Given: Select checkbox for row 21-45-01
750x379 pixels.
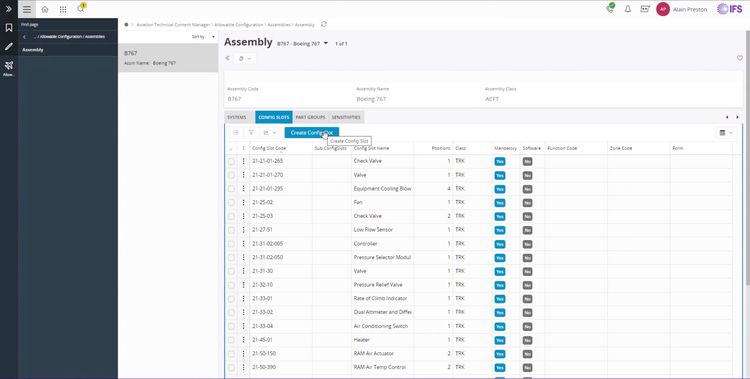Looking at the screenshot, I should pos(231,340).
